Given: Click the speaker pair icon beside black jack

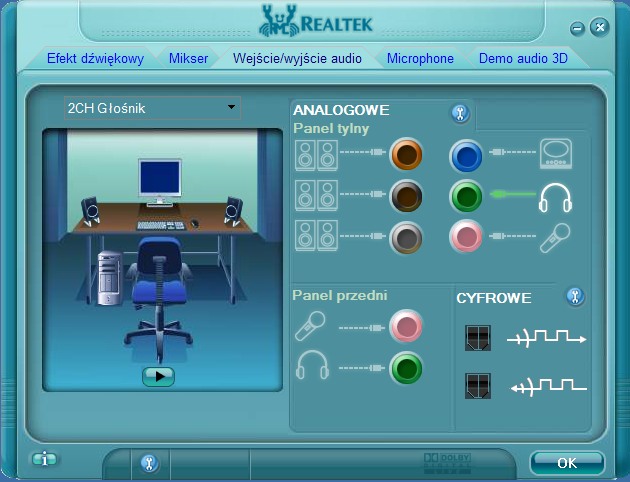Looking at the screenshot, I should (x=316, y=196).
